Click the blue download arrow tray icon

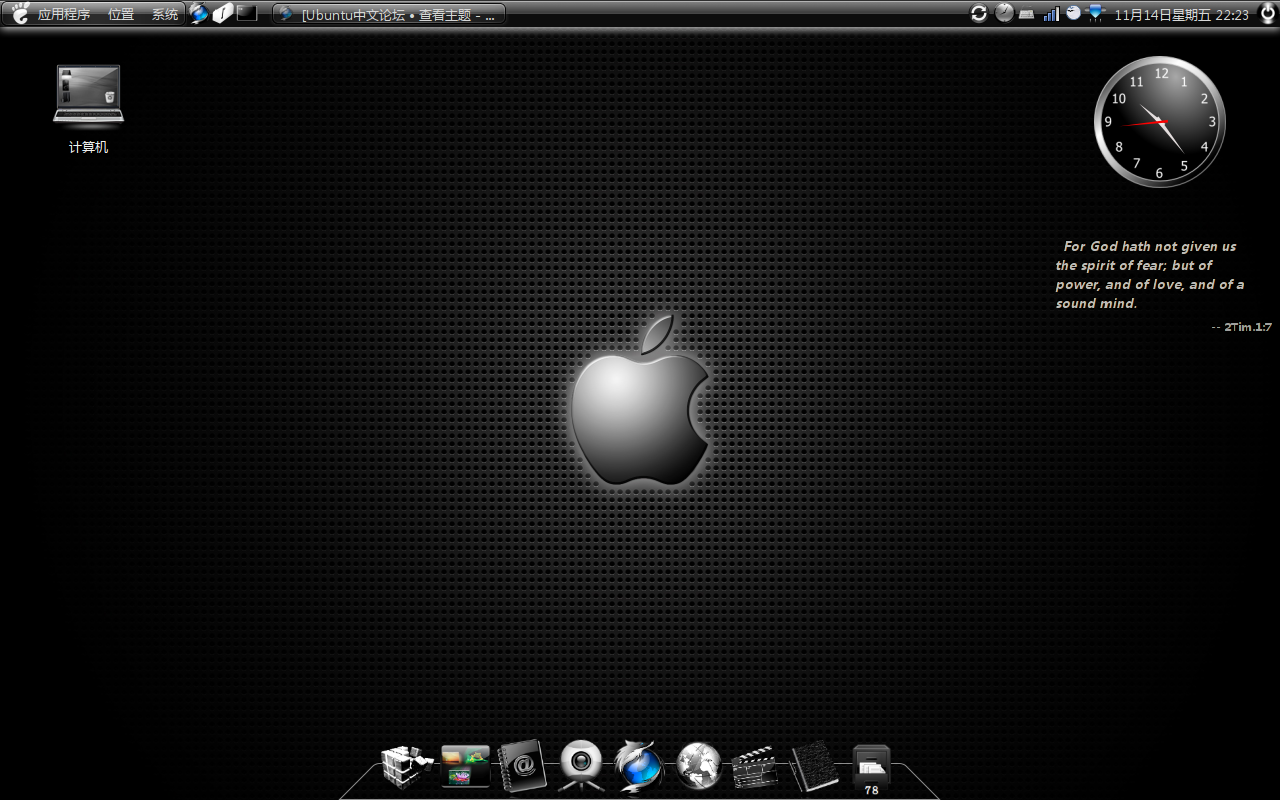click(1095, 13)
